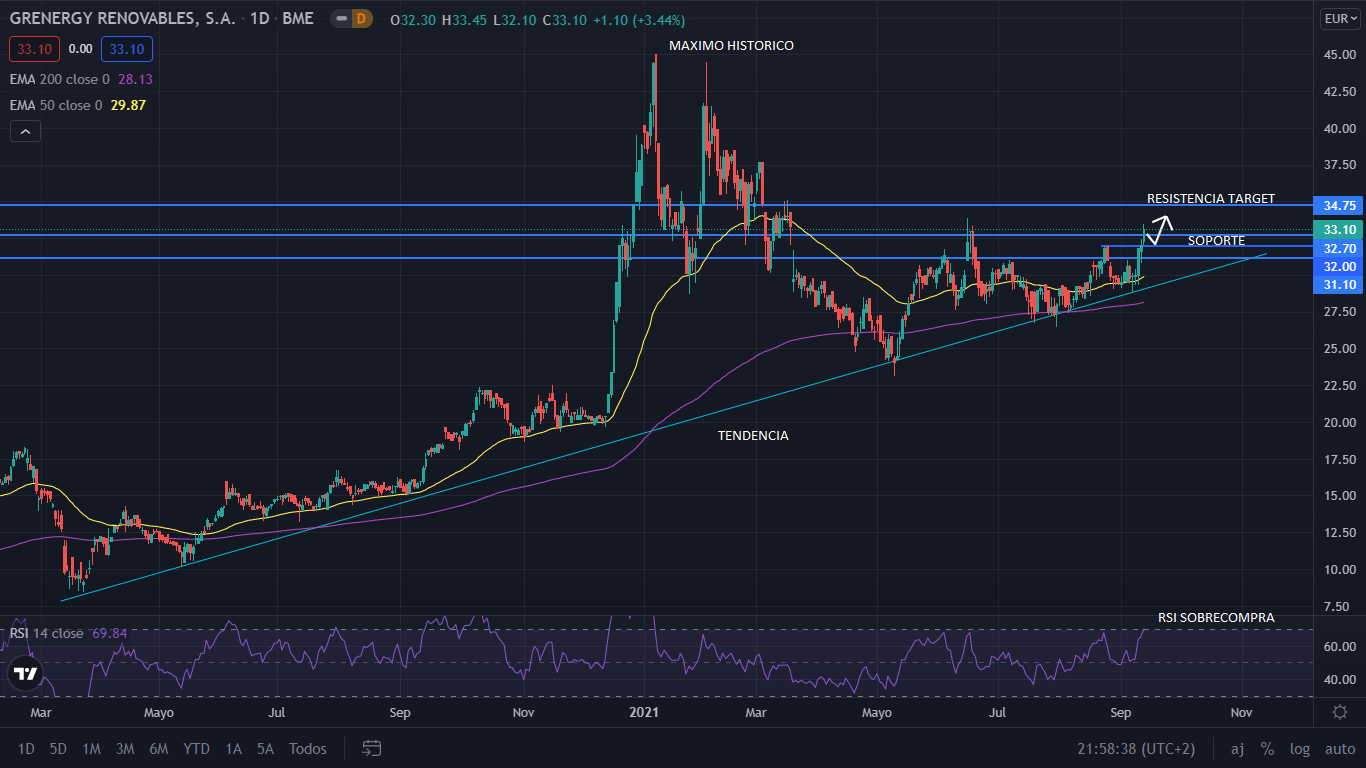Open the timezone menu at 21:58:38 (UTC+2)
Image resolution: width=1366 pixels, height=768 pixels.
coord(1135,748)
